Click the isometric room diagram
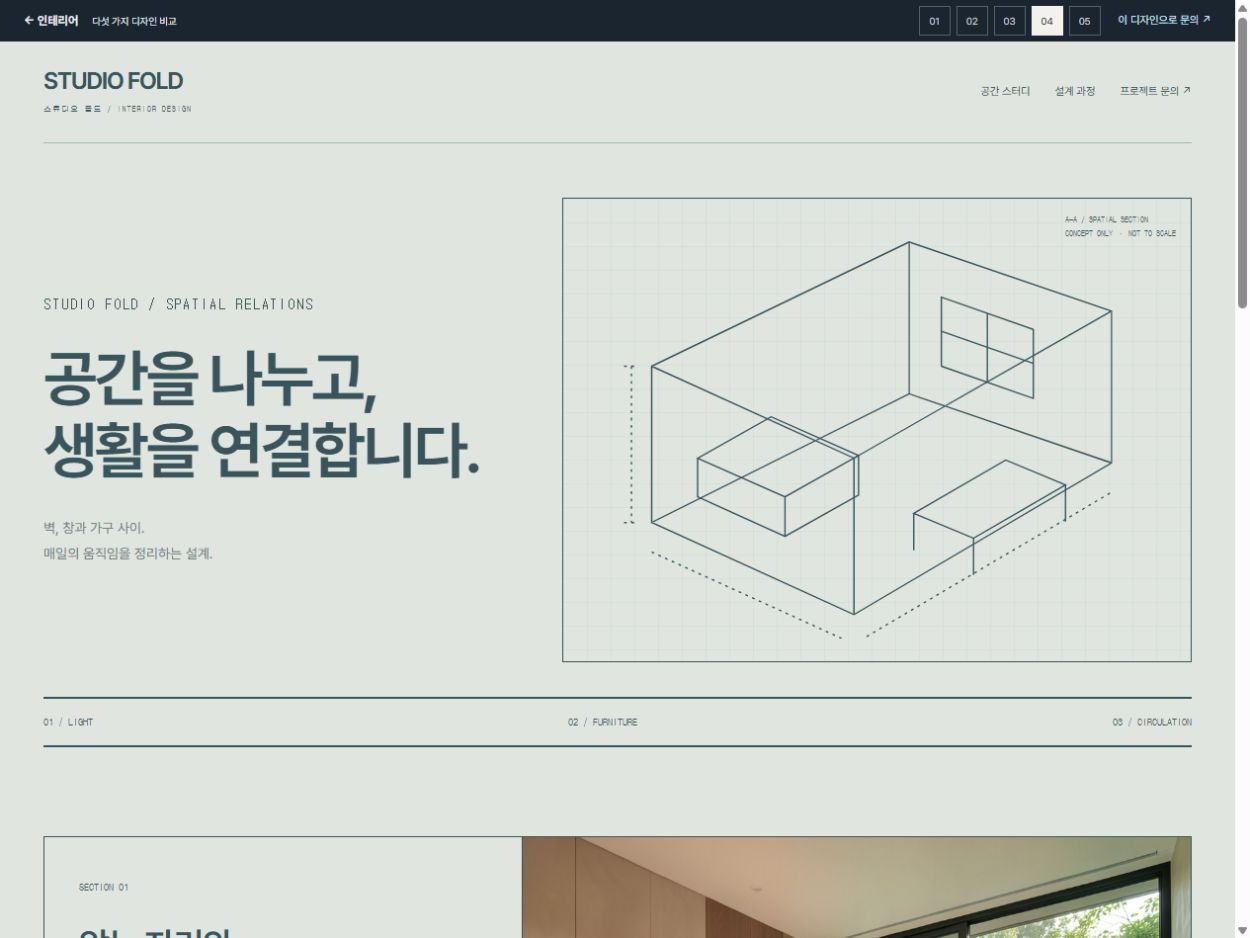The height and width of the screenshot is (938, 1250). 876,429
